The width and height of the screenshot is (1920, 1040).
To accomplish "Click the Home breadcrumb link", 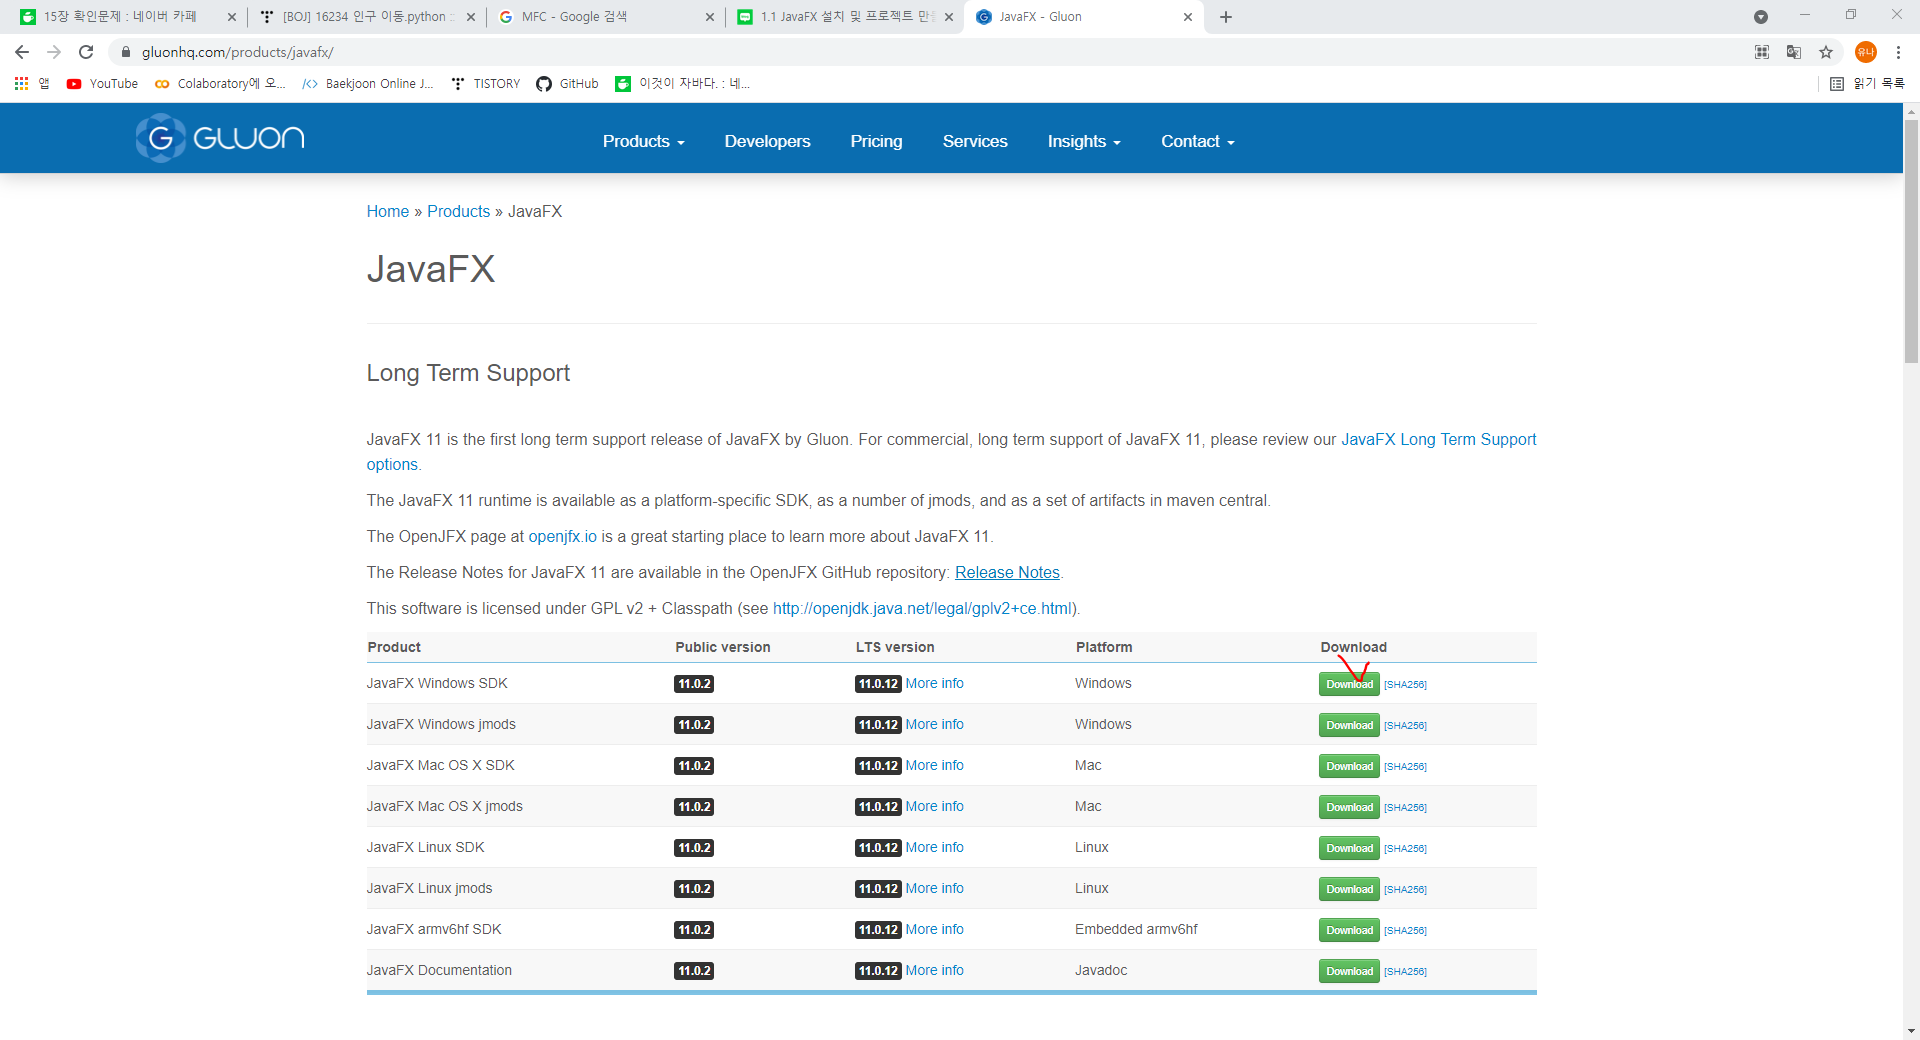I will [387, 212].
